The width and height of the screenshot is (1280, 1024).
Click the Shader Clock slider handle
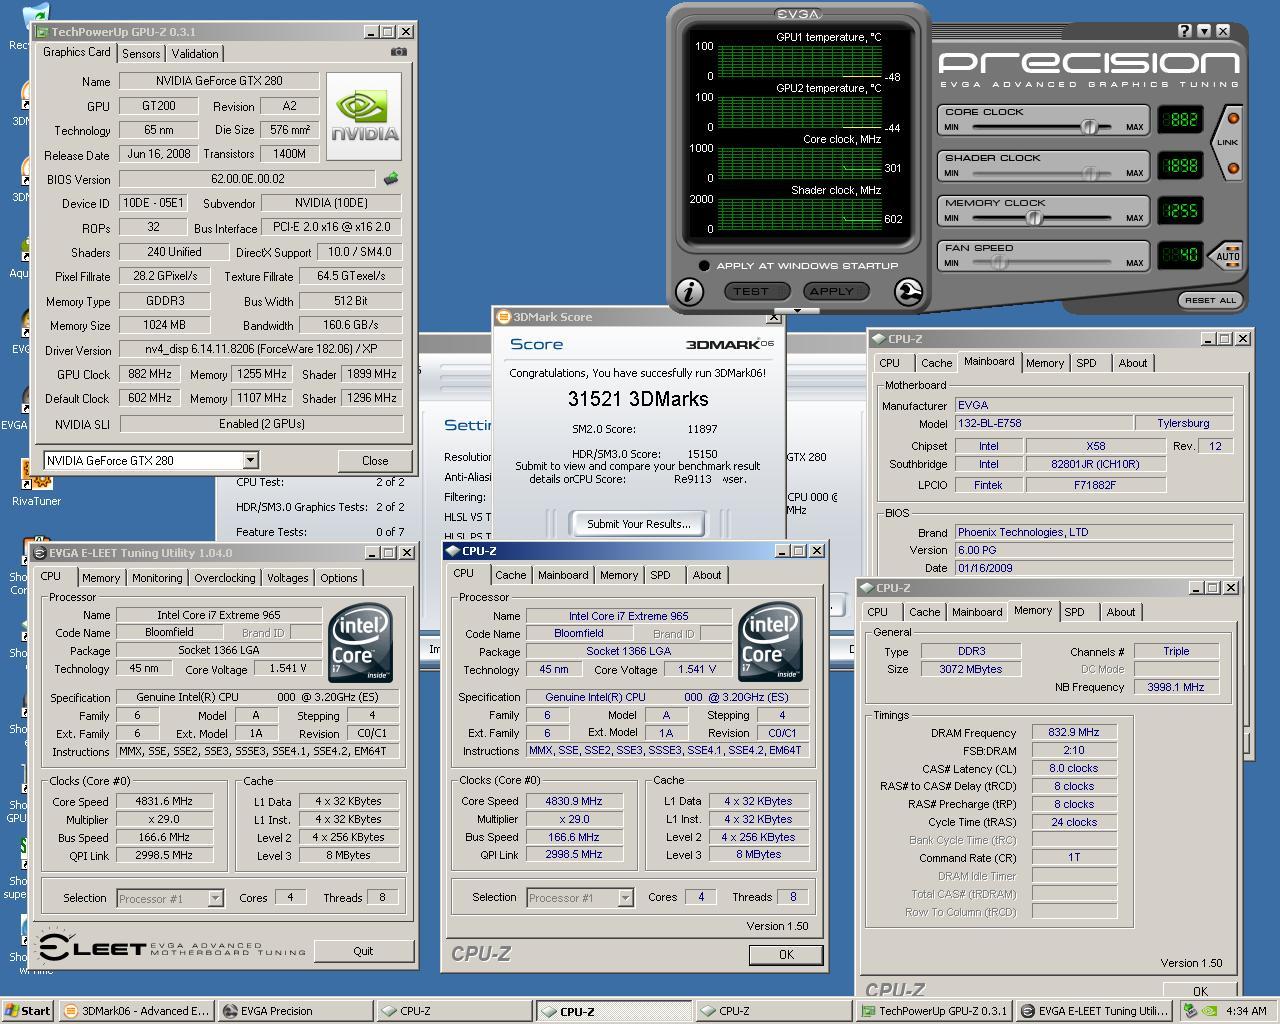[1089, 173]
